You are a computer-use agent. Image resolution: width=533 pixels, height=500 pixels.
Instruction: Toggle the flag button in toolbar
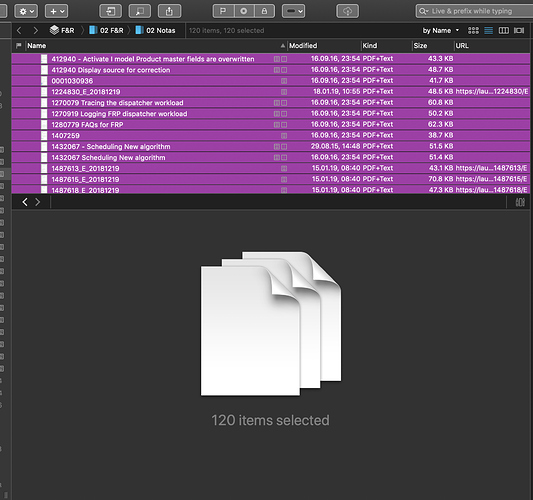click(223, 11)
